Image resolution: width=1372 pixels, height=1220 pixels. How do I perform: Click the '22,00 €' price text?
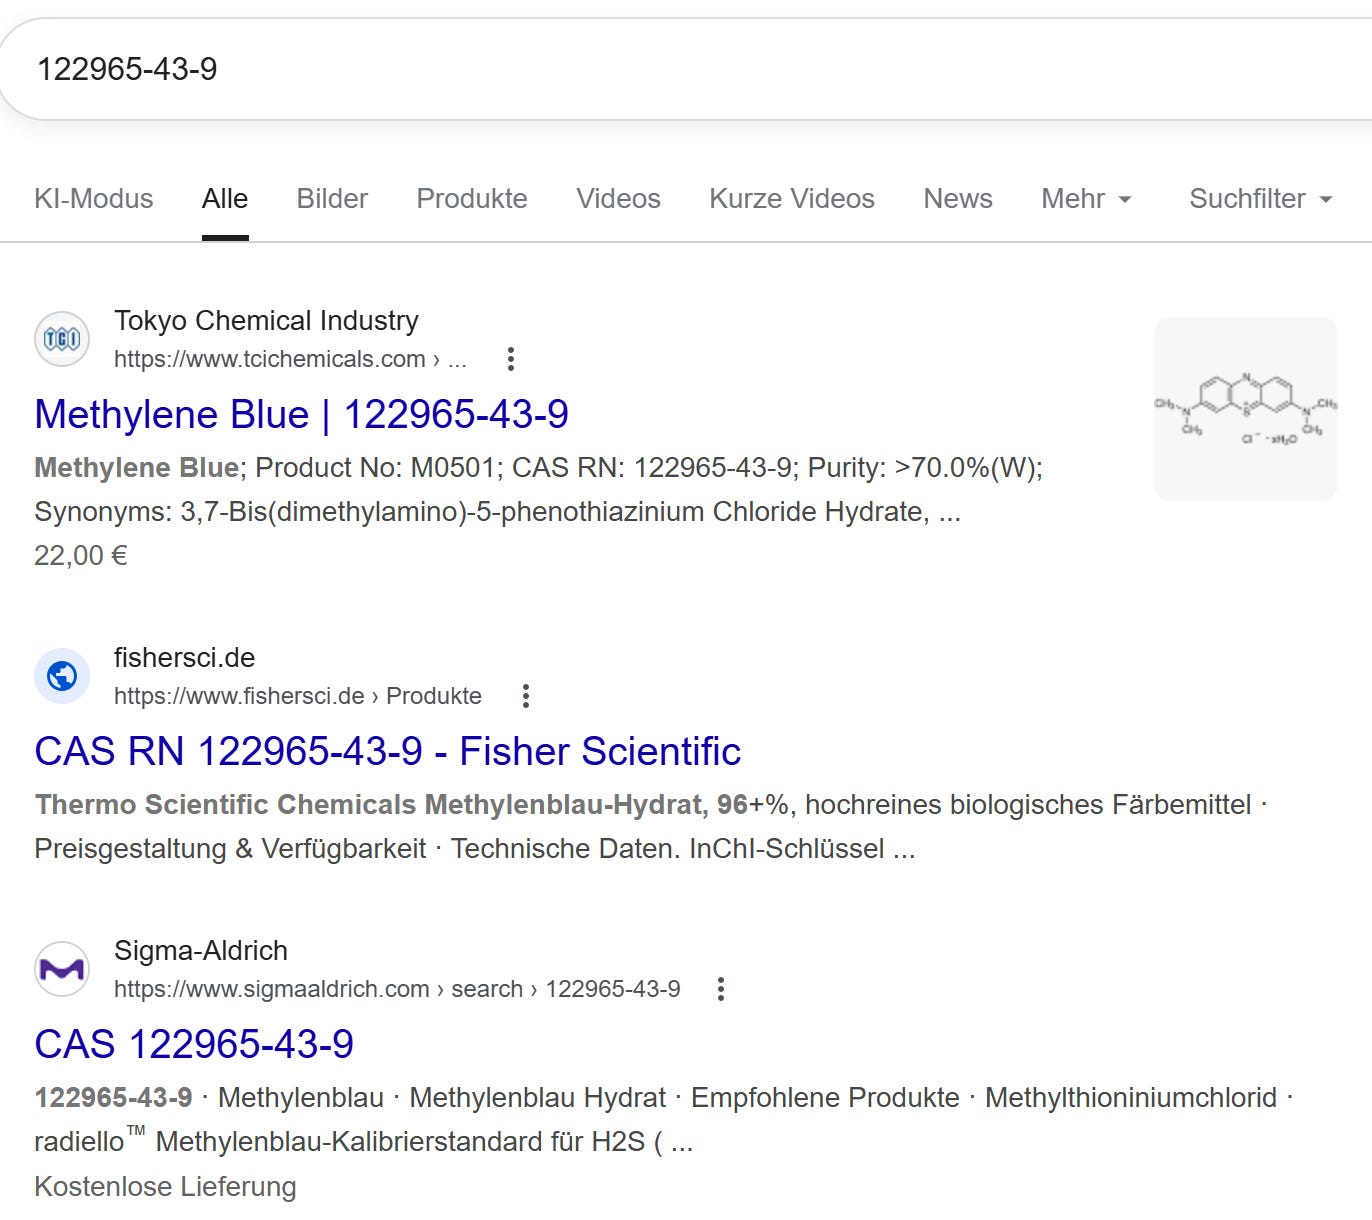click(x=81, y=556)
